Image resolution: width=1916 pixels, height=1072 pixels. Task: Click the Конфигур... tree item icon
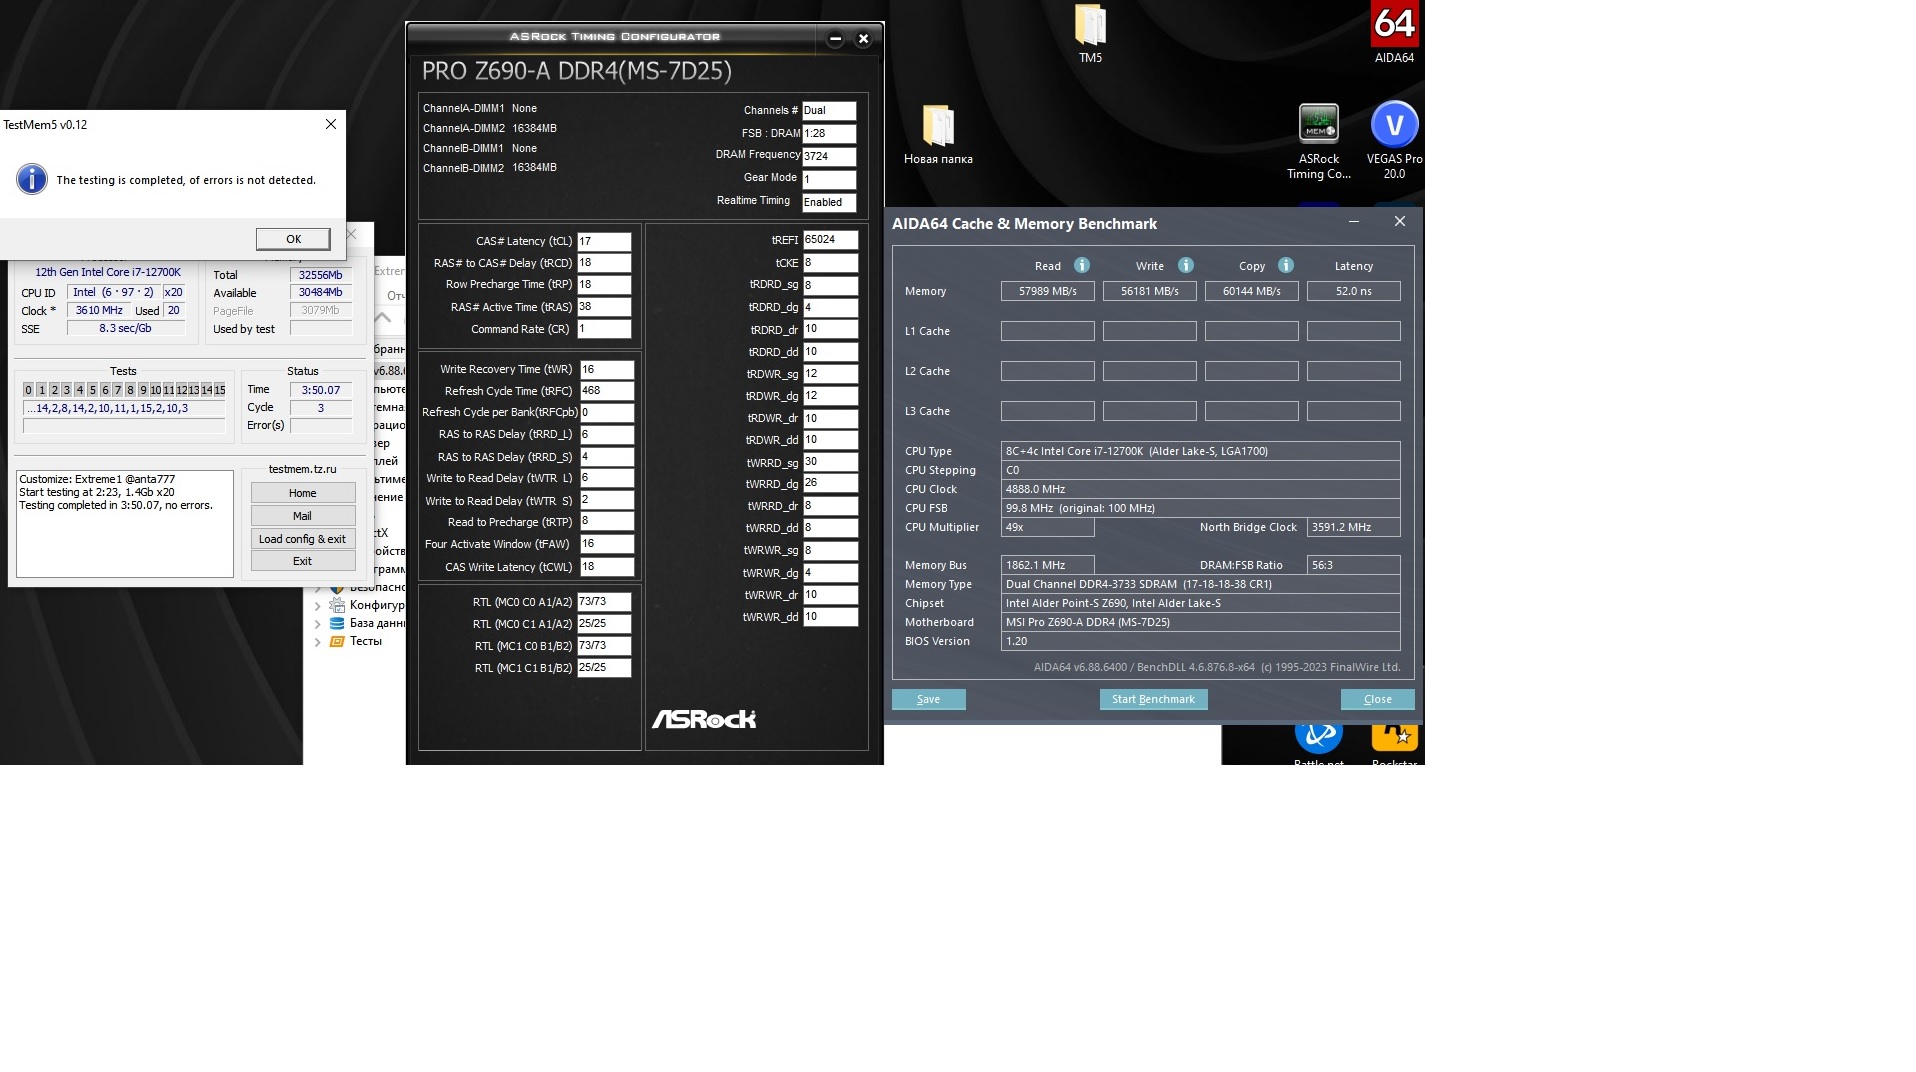(337, 605)
